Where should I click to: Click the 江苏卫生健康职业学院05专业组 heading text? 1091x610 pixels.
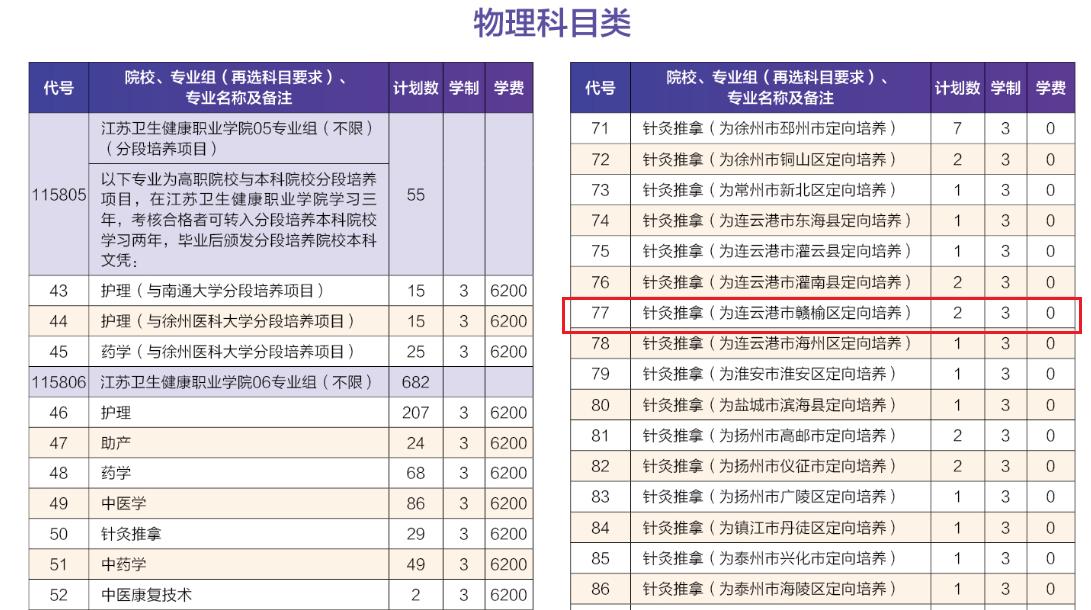237,129
